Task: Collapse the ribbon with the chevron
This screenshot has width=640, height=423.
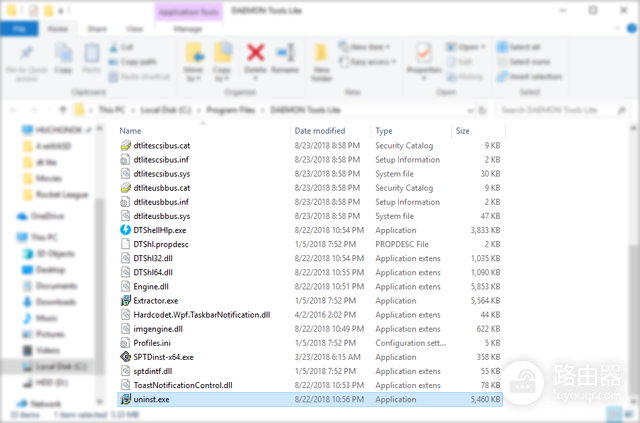Action: (617, 29)
